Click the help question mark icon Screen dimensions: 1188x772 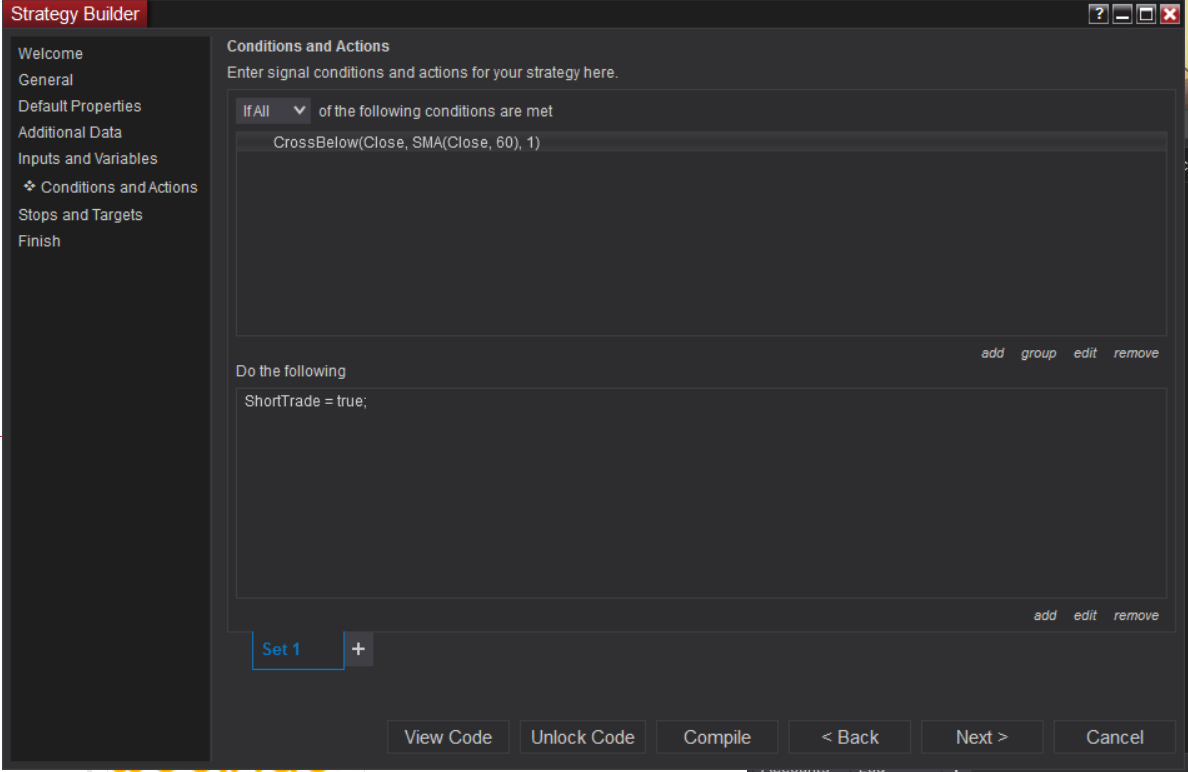[x=1099, y=14]
